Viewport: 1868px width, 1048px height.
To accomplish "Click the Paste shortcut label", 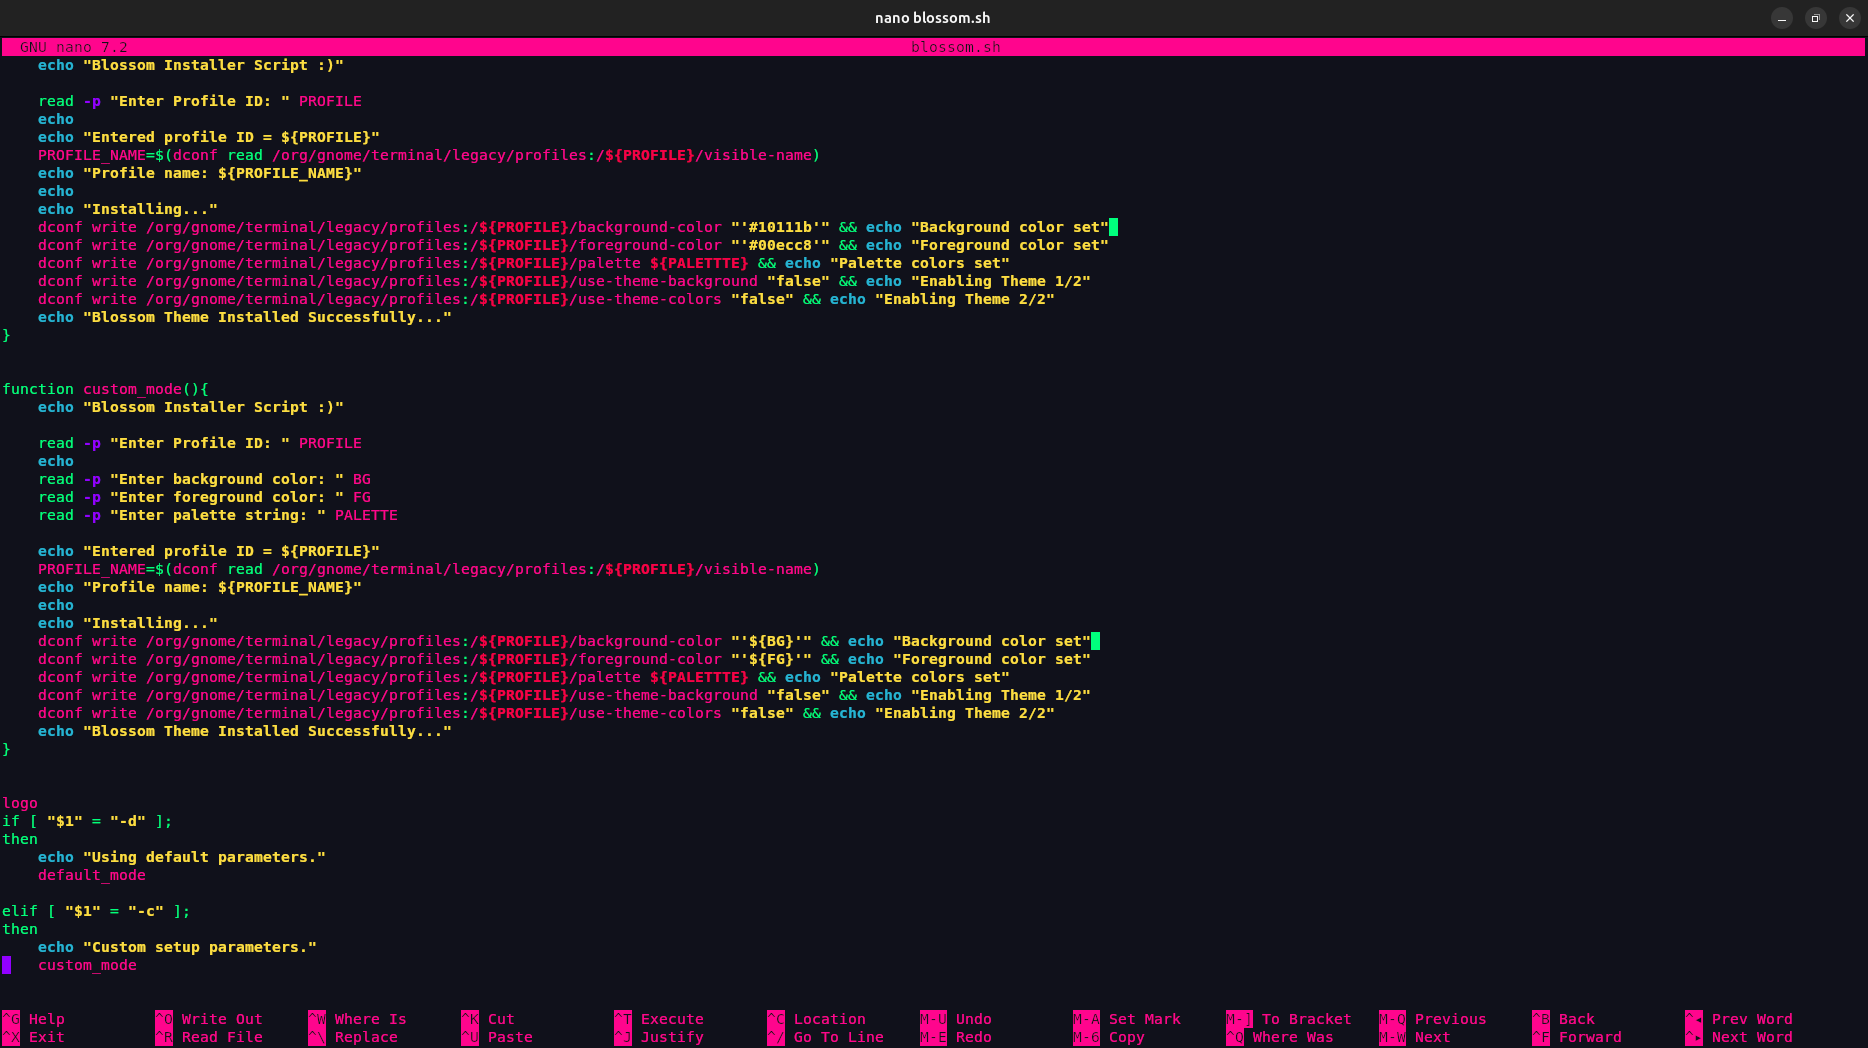I will (510, 1037).
